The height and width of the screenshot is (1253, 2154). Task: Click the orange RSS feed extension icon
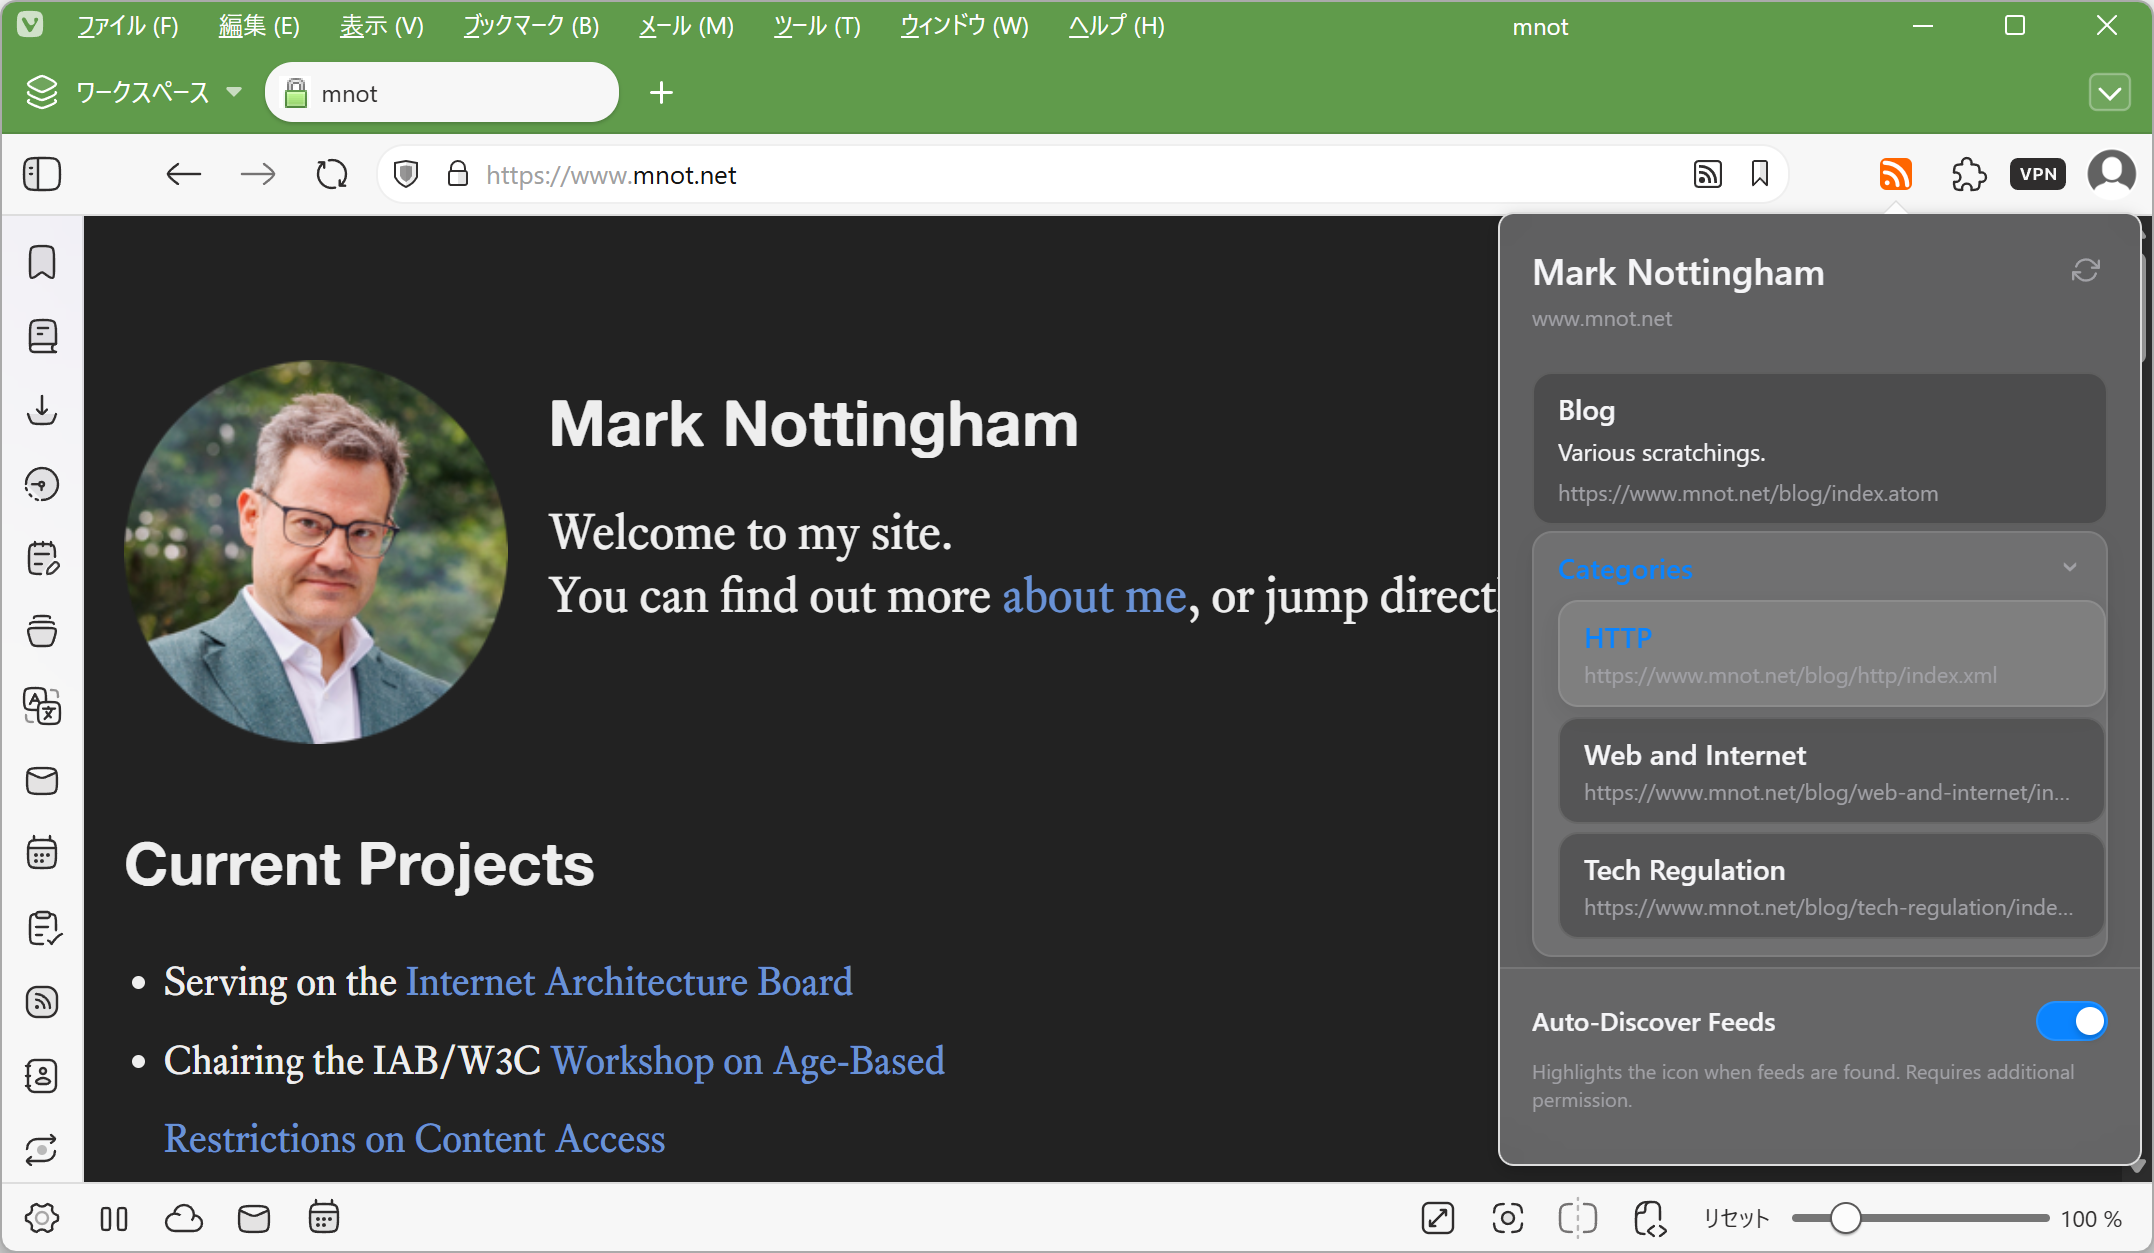pos(1895,174)
